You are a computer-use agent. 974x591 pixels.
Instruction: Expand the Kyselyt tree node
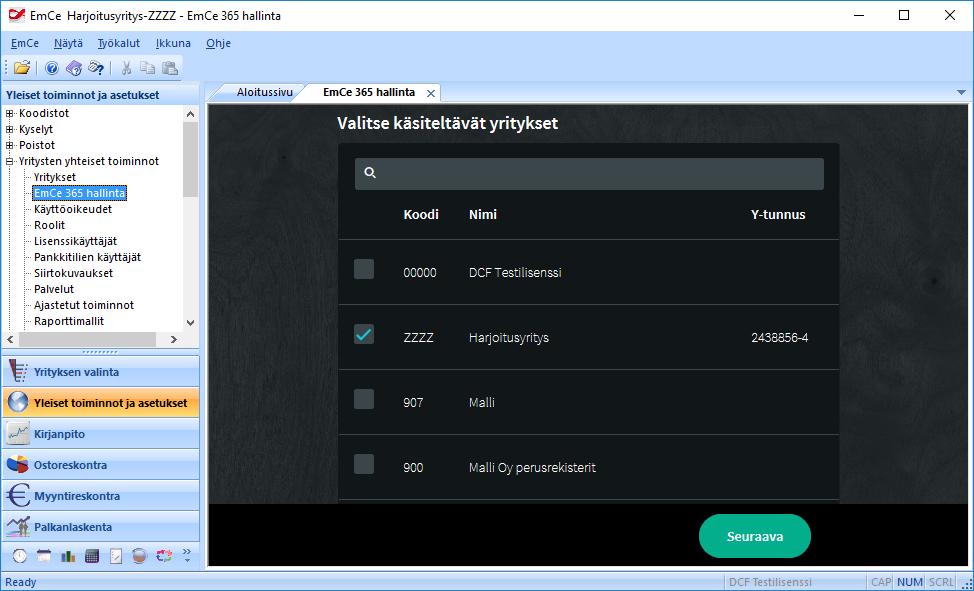pos(9,129)
